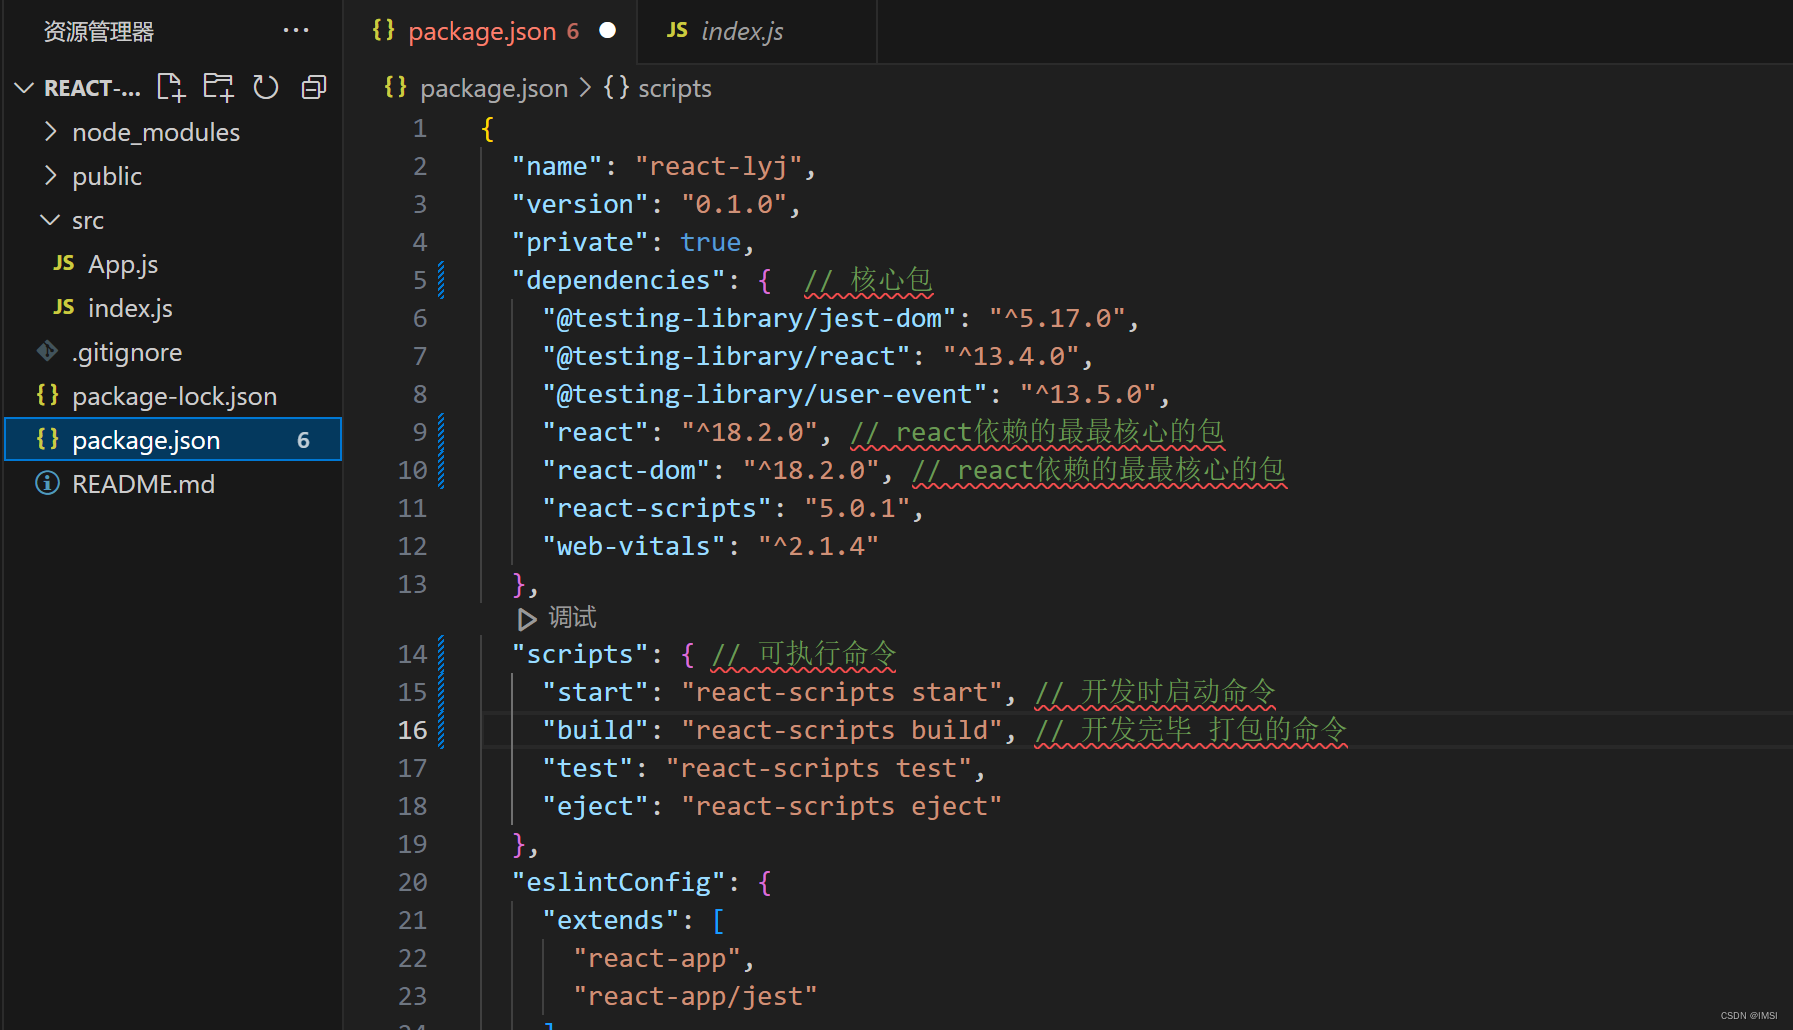Switch to the index.js editor tab

click(755, 31)
